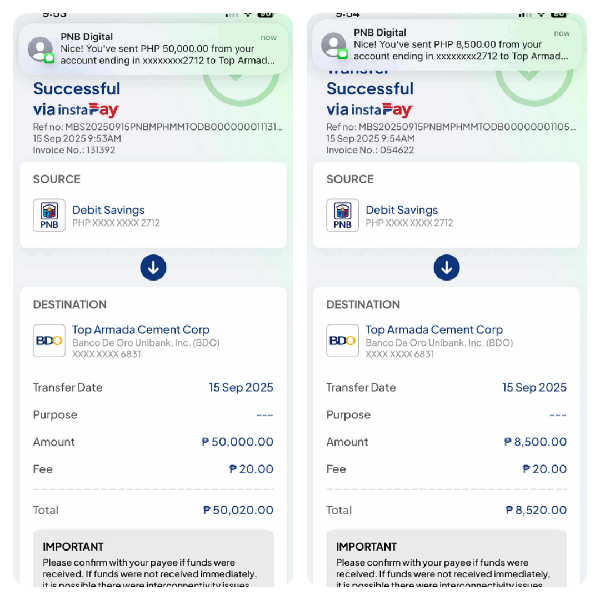Open the PNB Digital notification about PHP 50,000.00

pos(153,49)
